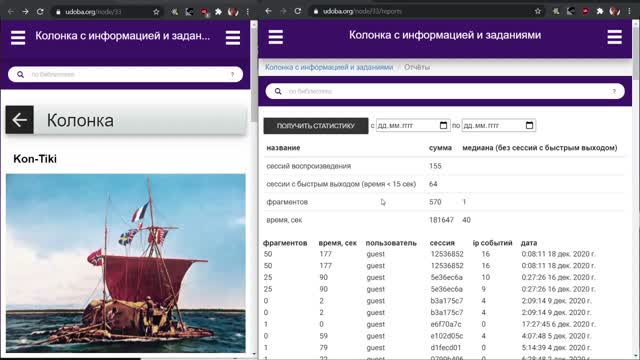Click address bar udoba.org/node/33/reports in right browser
The image size is (640, 360).
[x=428, y=11]
